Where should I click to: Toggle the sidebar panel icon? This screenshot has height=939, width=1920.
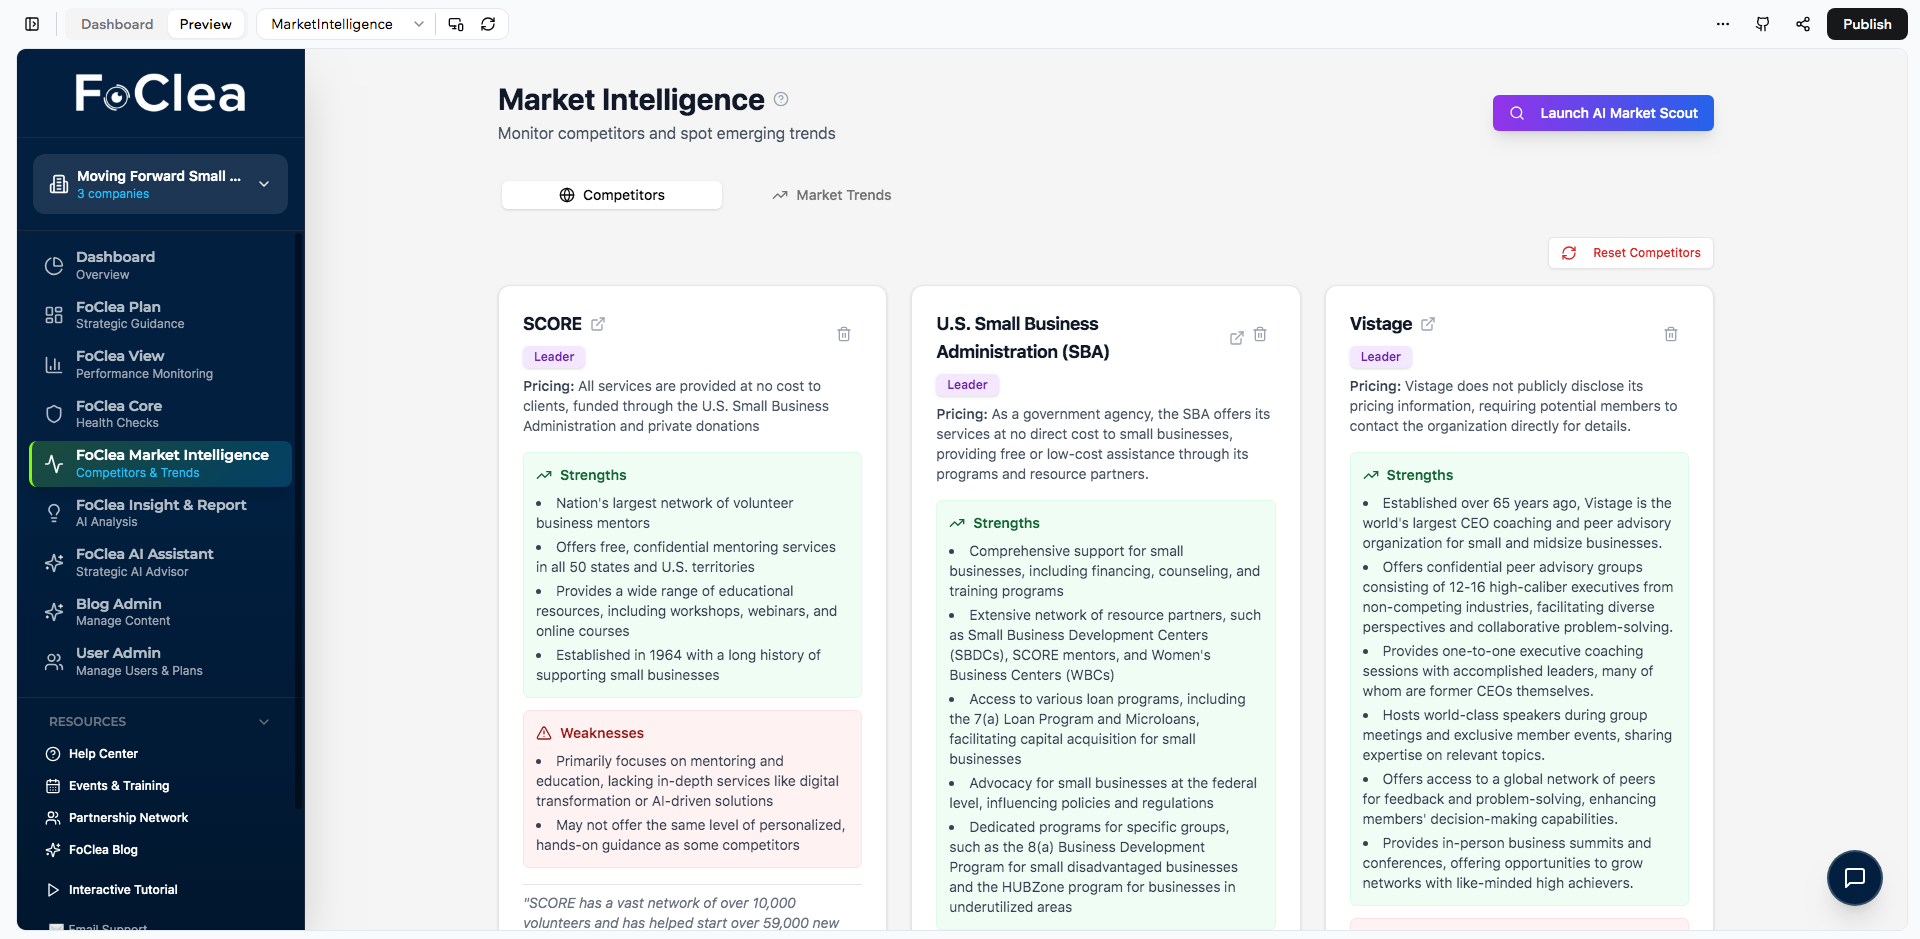[32, 24]
